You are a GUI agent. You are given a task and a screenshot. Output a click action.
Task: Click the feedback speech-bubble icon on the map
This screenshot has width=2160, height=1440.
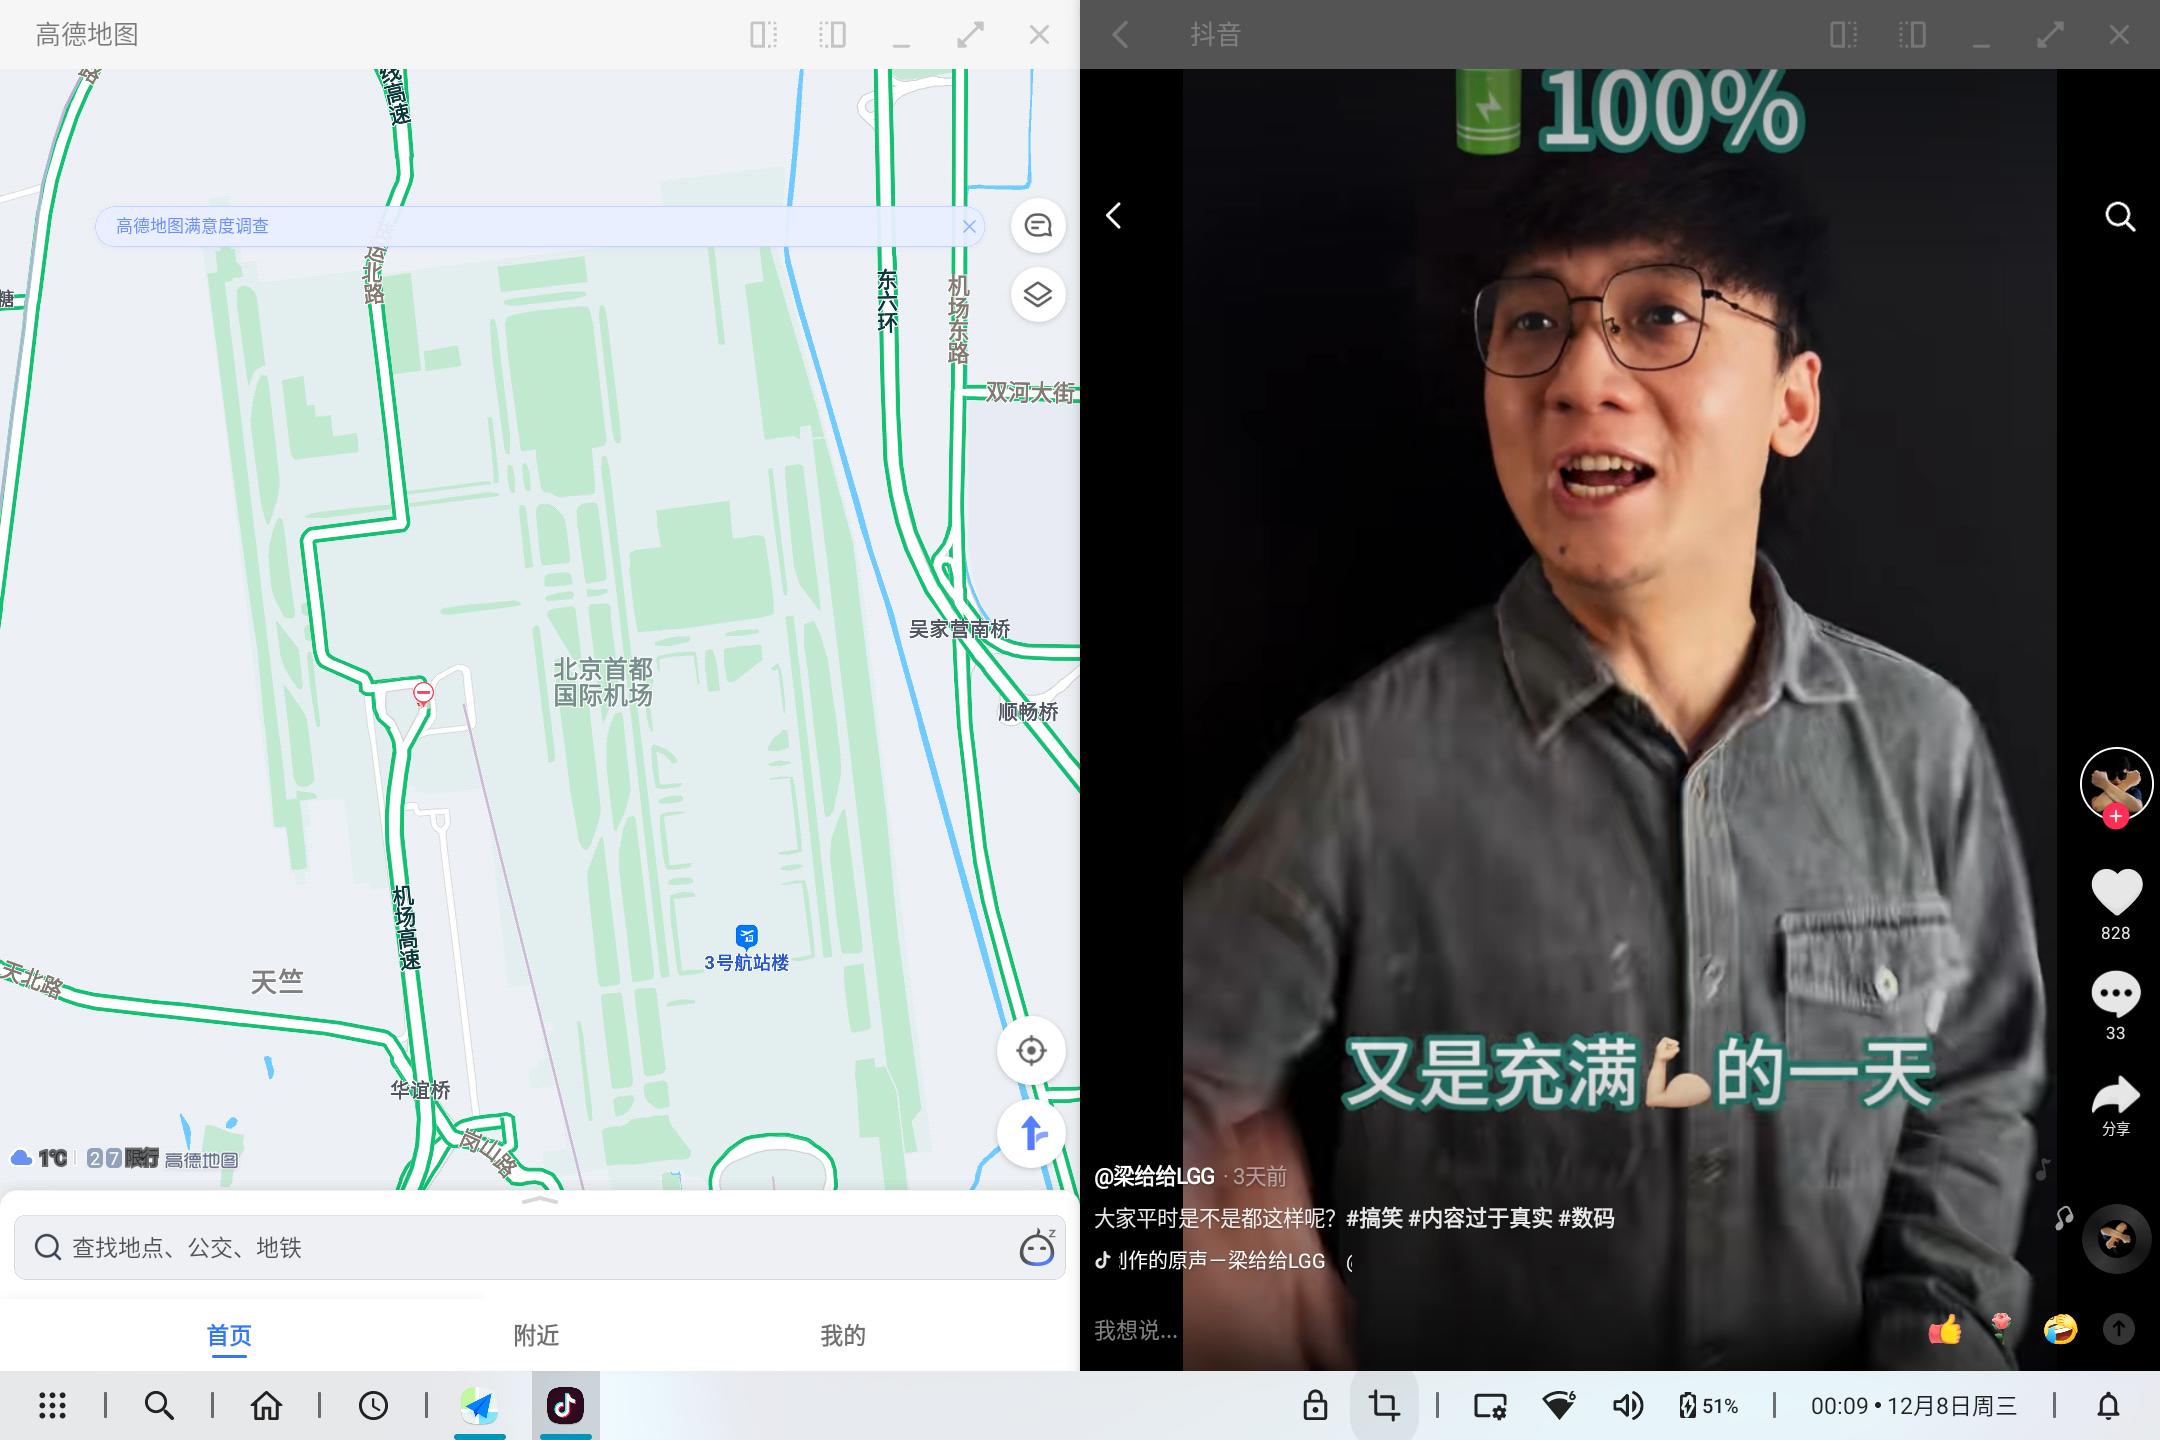click(x=1038, y=226)
